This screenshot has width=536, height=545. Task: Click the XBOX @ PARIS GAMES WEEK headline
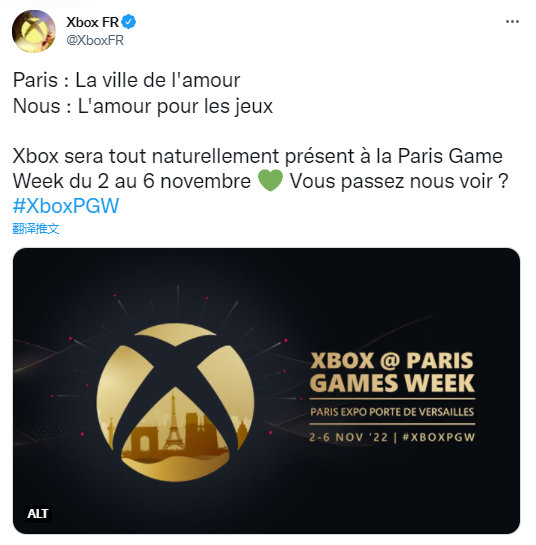392,372
